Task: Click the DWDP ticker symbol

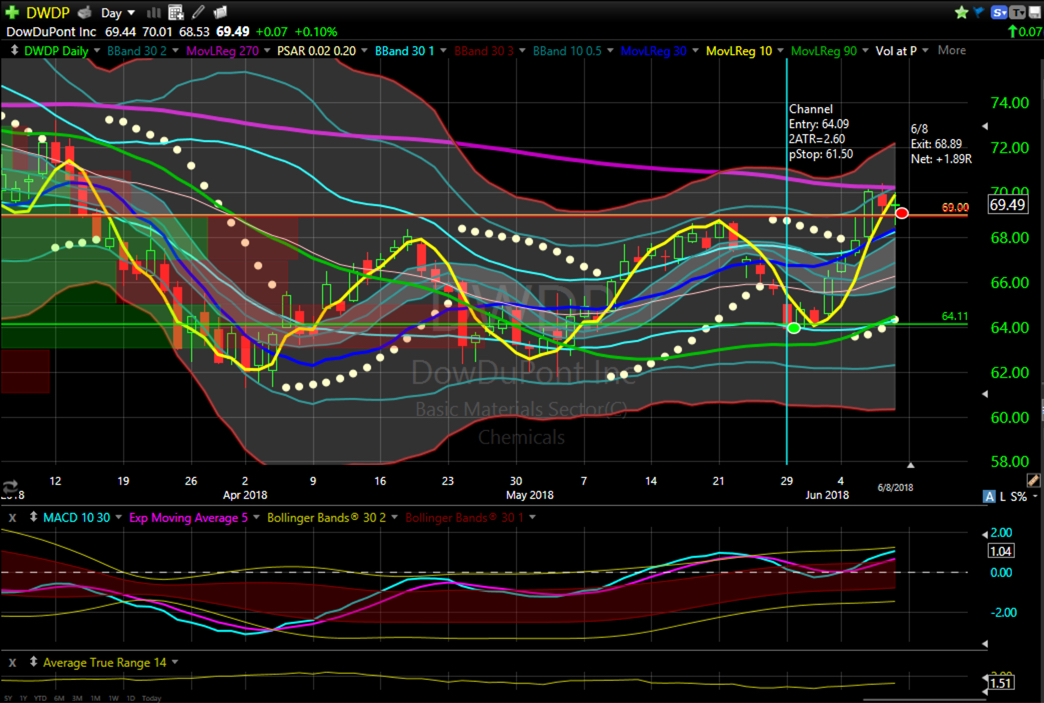Action: coord(48,13)
